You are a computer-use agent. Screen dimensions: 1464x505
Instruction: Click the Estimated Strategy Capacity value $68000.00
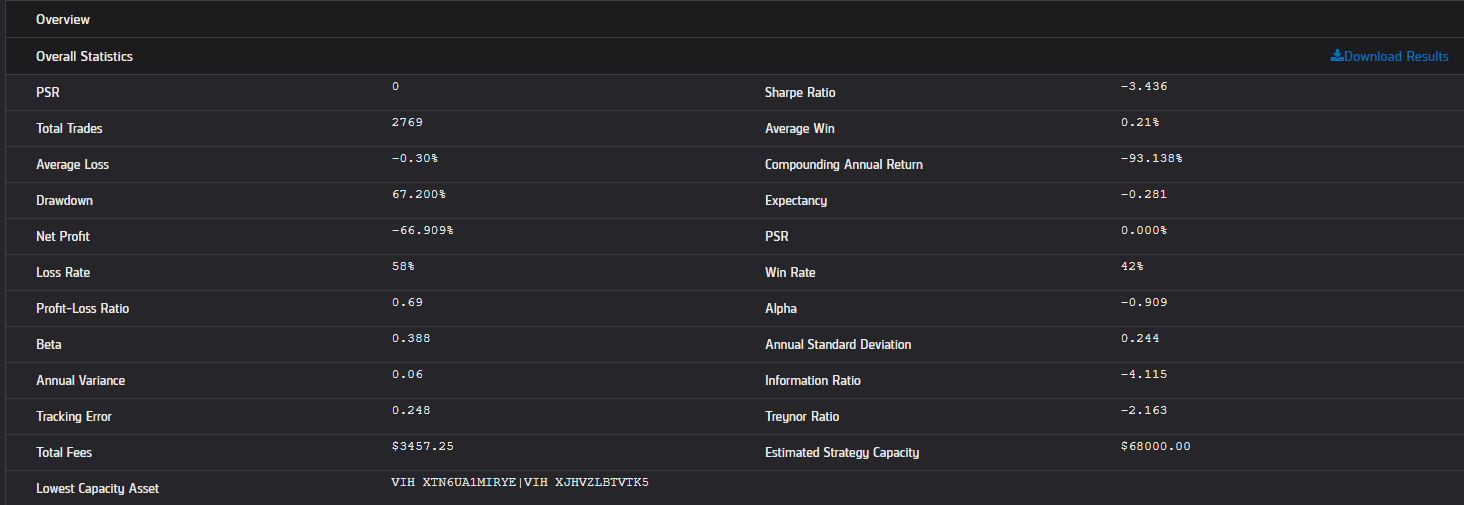pyautogui.click(x=1156, y=446)
